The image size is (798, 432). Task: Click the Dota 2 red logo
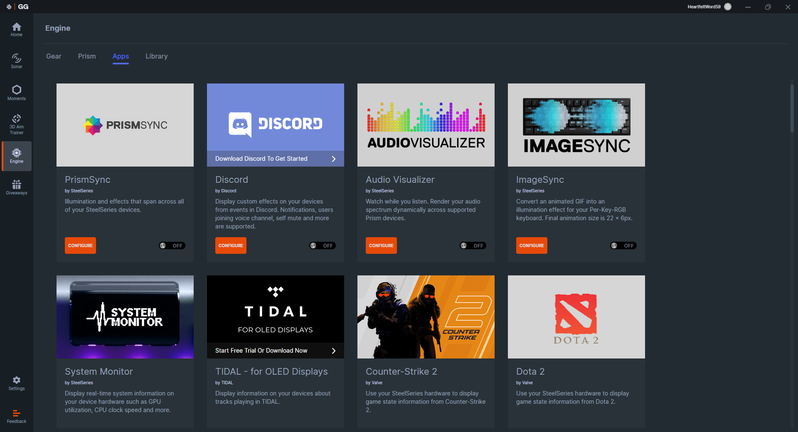(x=576, y=313)
